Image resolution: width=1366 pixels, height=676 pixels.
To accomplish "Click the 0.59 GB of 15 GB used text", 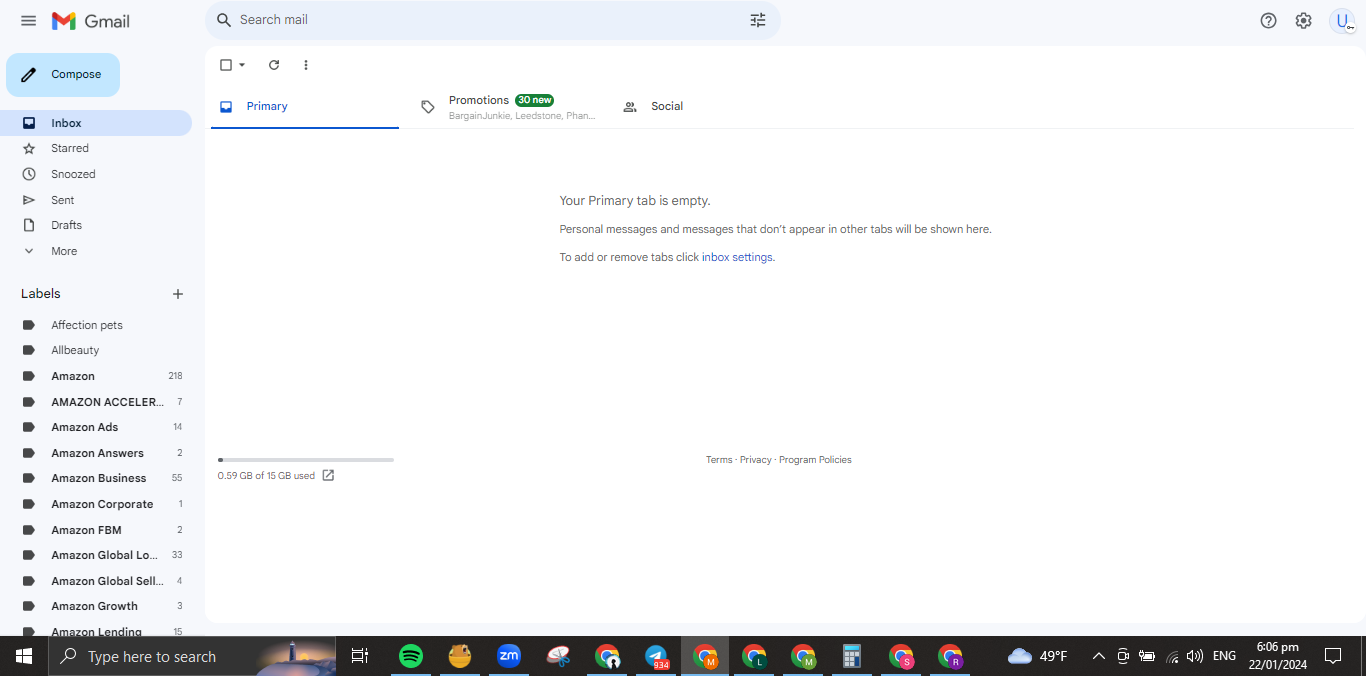I will (x=266, y=476).
